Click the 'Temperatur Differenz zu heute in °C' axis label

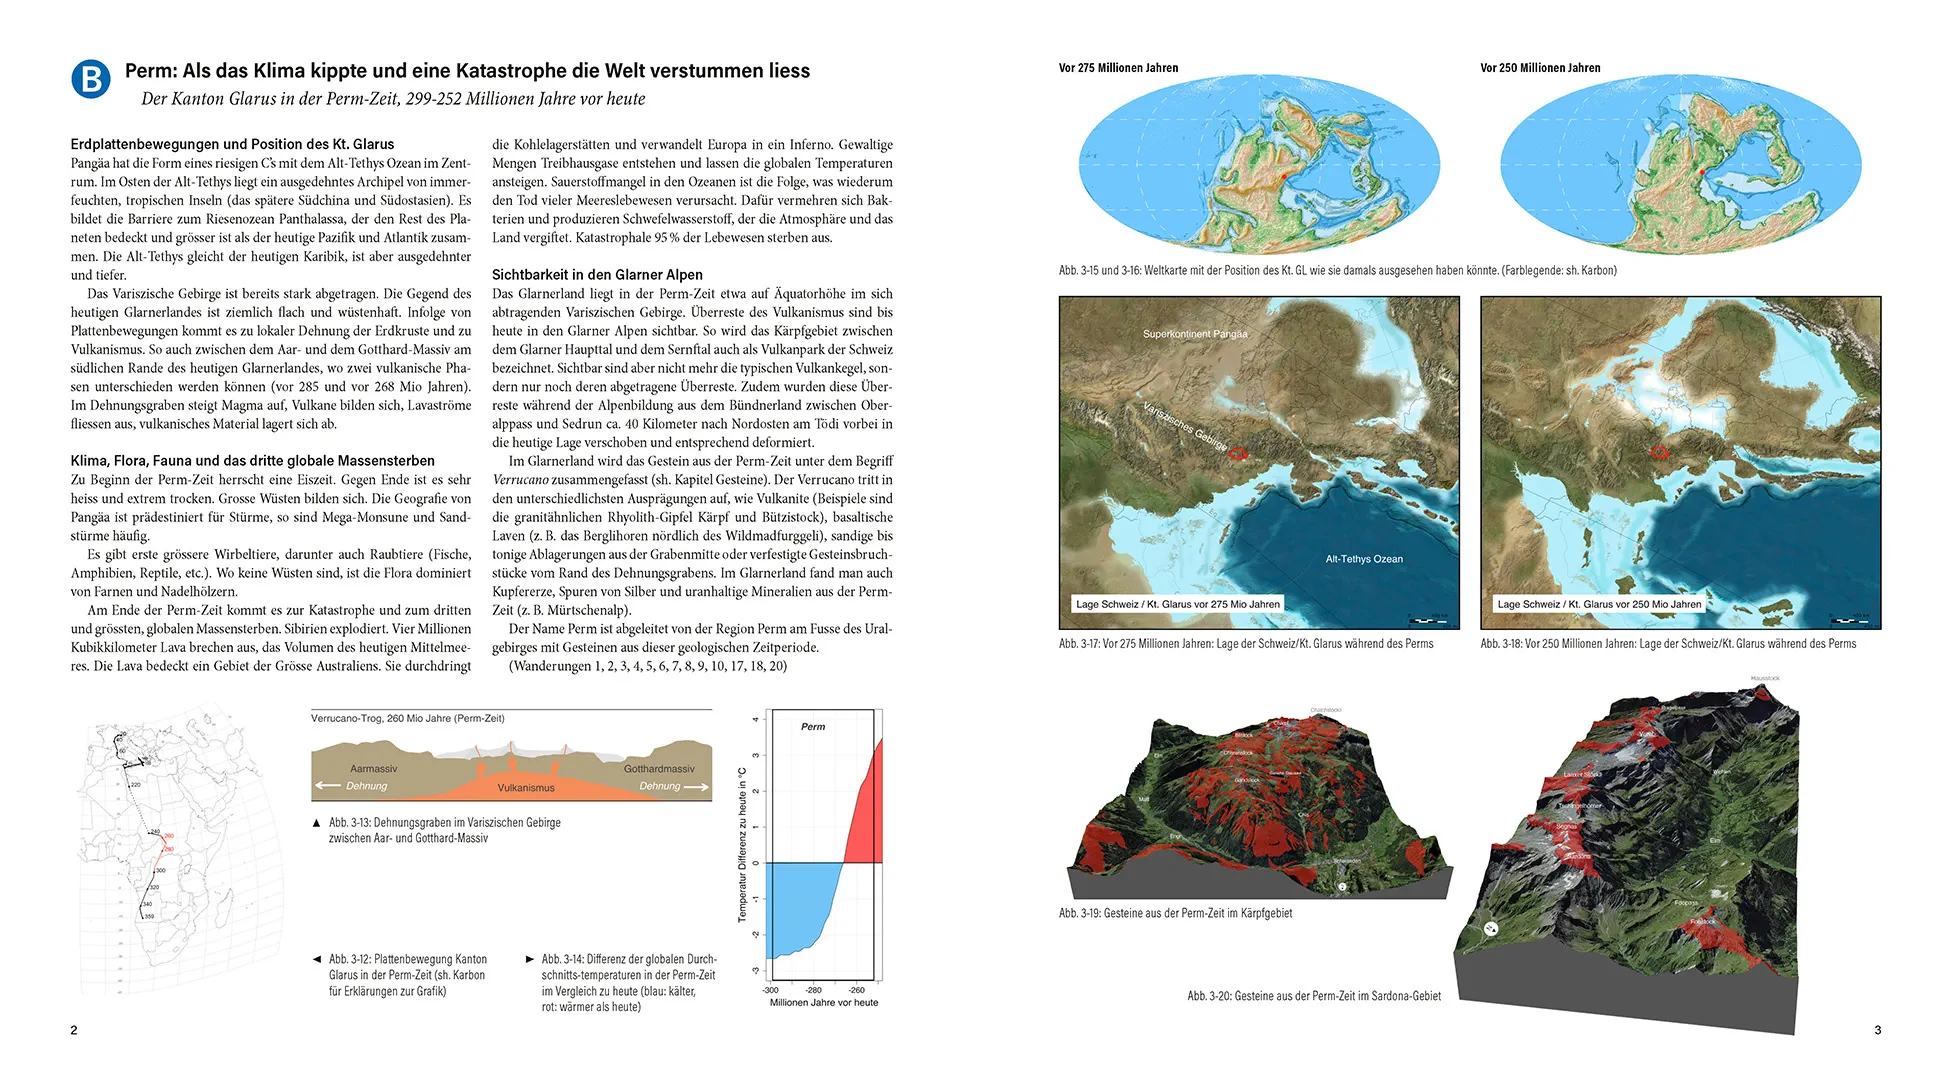pos(742,845)
